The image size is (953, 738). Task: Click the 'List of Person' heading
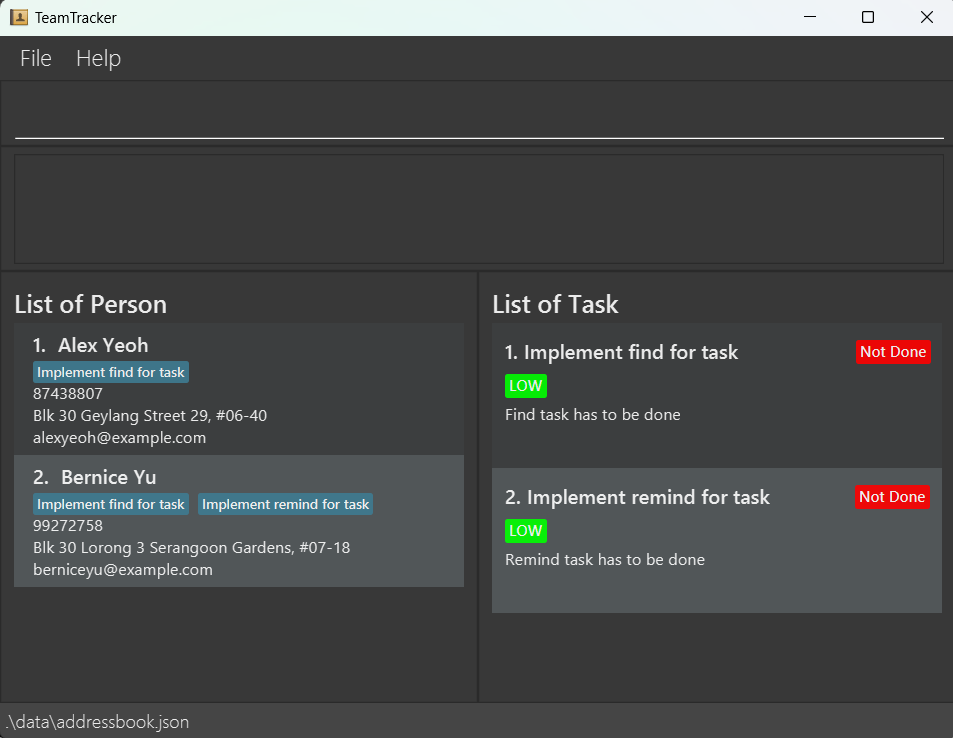click(x=91, y=304)
